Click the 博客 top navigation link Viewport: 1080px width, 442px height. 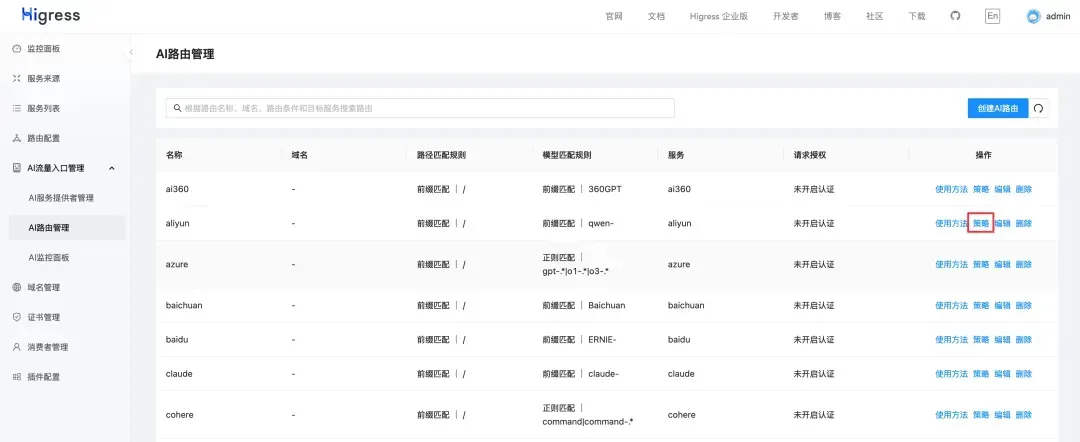click(x=832, y=17)
